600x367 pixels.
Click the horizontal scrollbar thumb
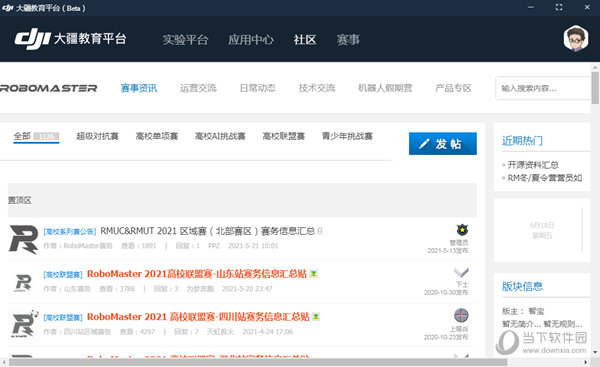tap(258, 362)
